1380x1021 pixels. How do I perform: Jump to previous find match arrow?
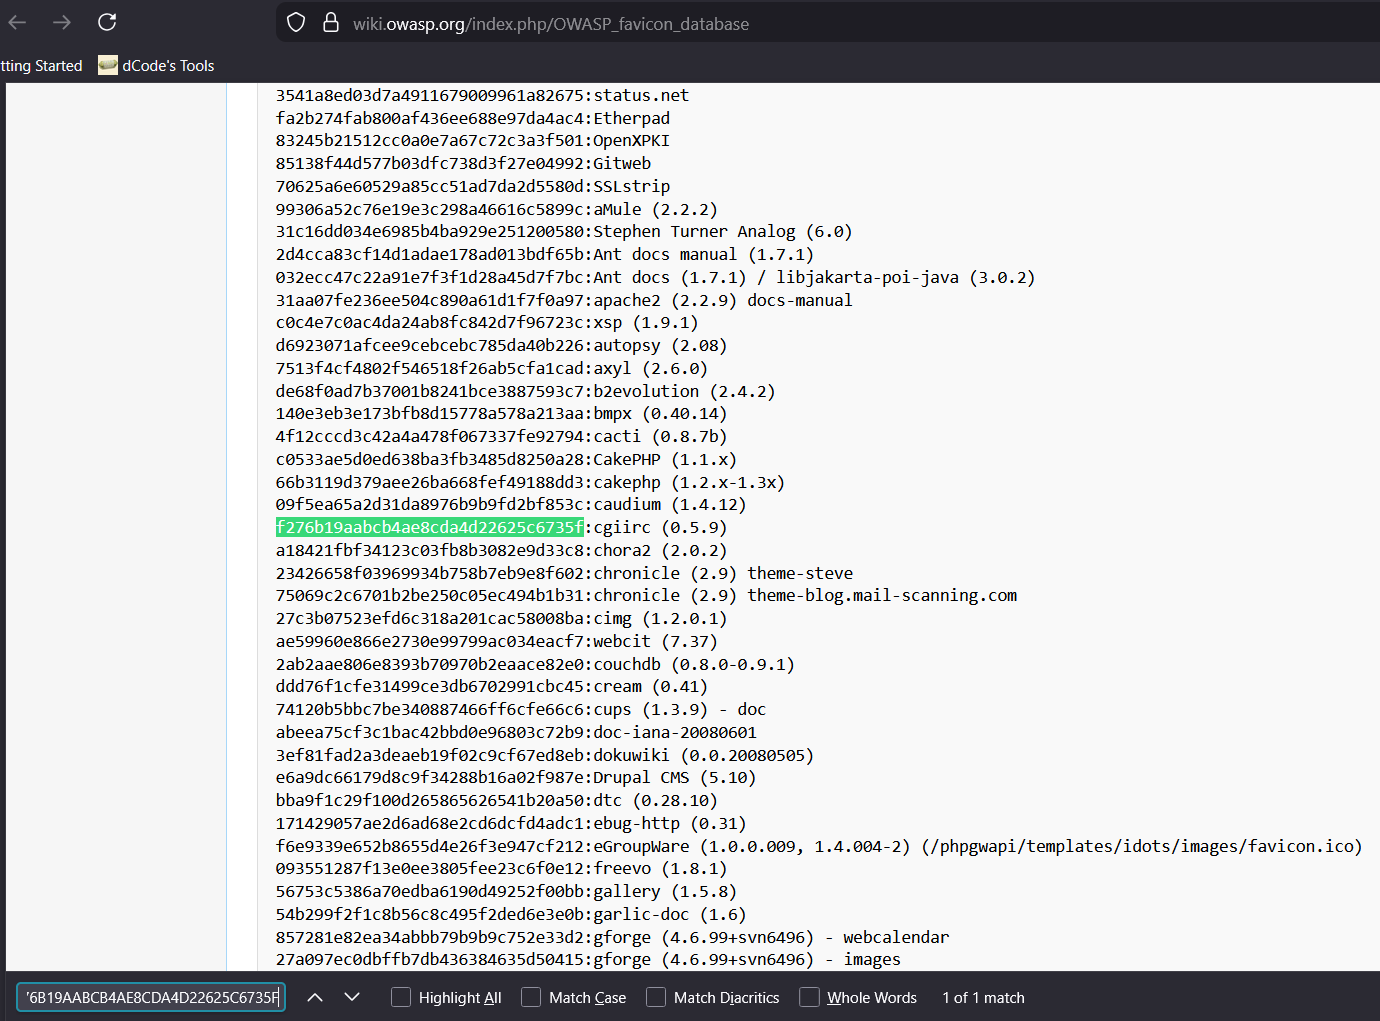pos(314,998)
